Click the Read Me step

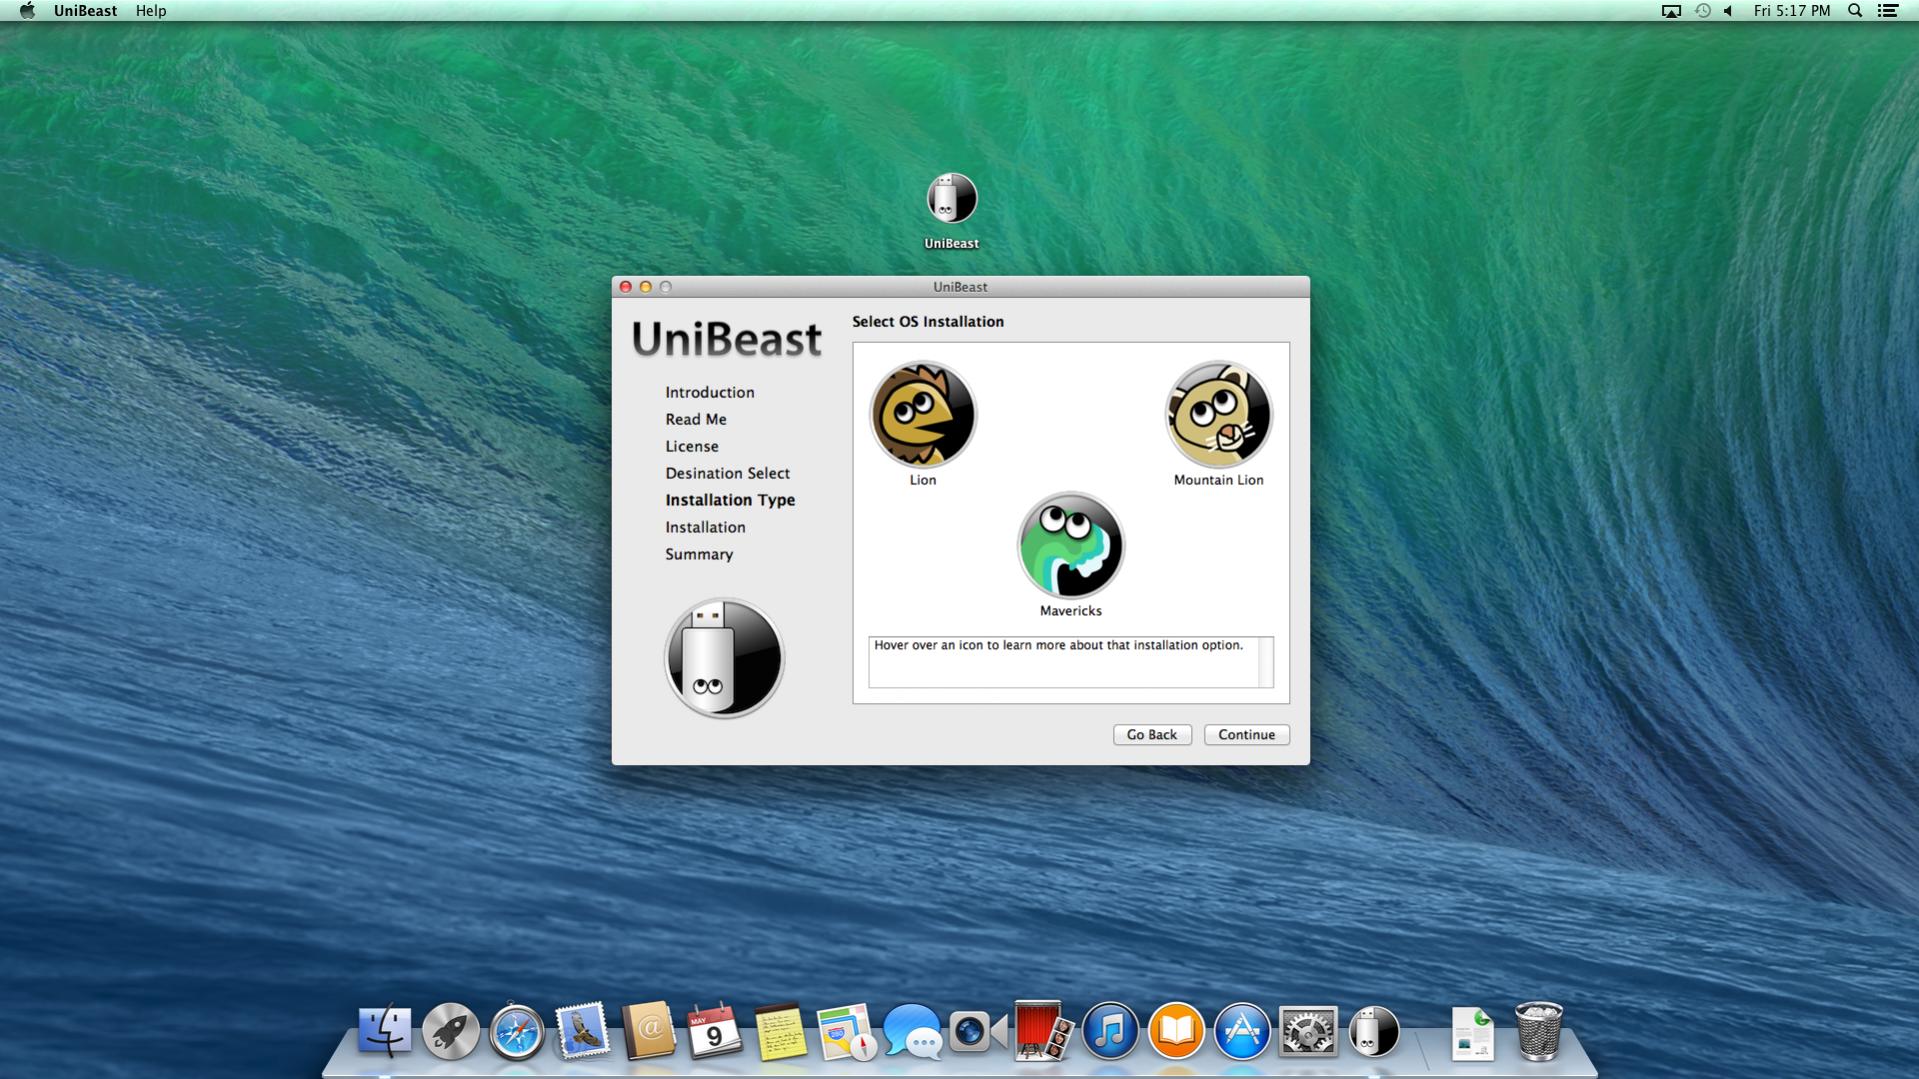click(x=696, y=419)
